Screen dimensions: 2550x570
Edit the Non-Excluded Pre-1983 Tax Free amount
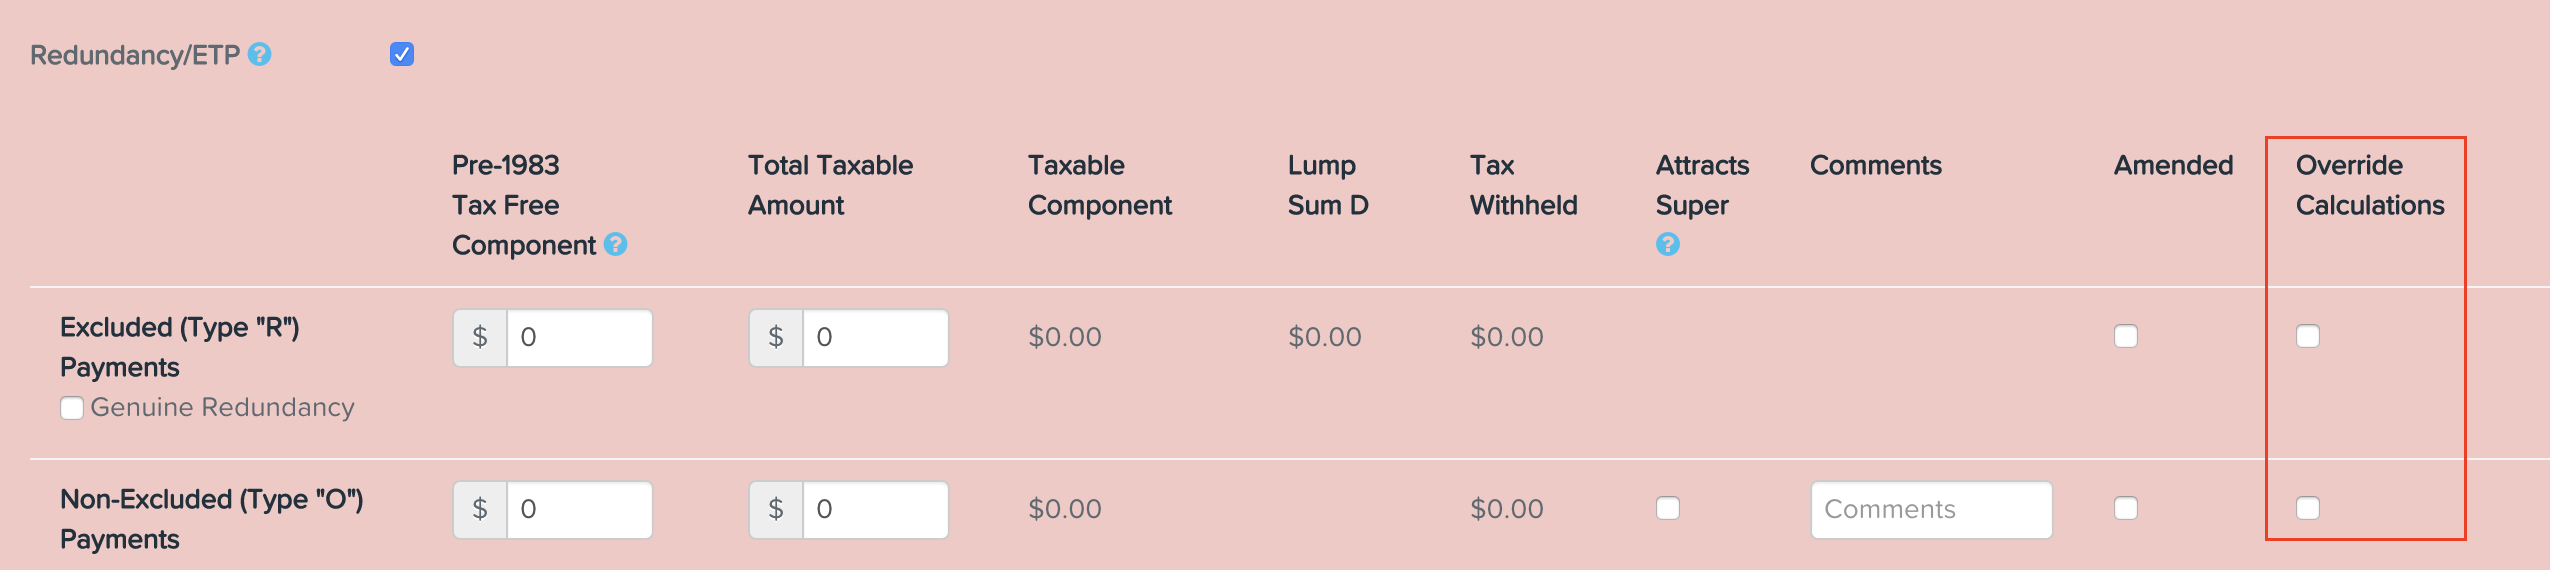[x=579, y=510]
